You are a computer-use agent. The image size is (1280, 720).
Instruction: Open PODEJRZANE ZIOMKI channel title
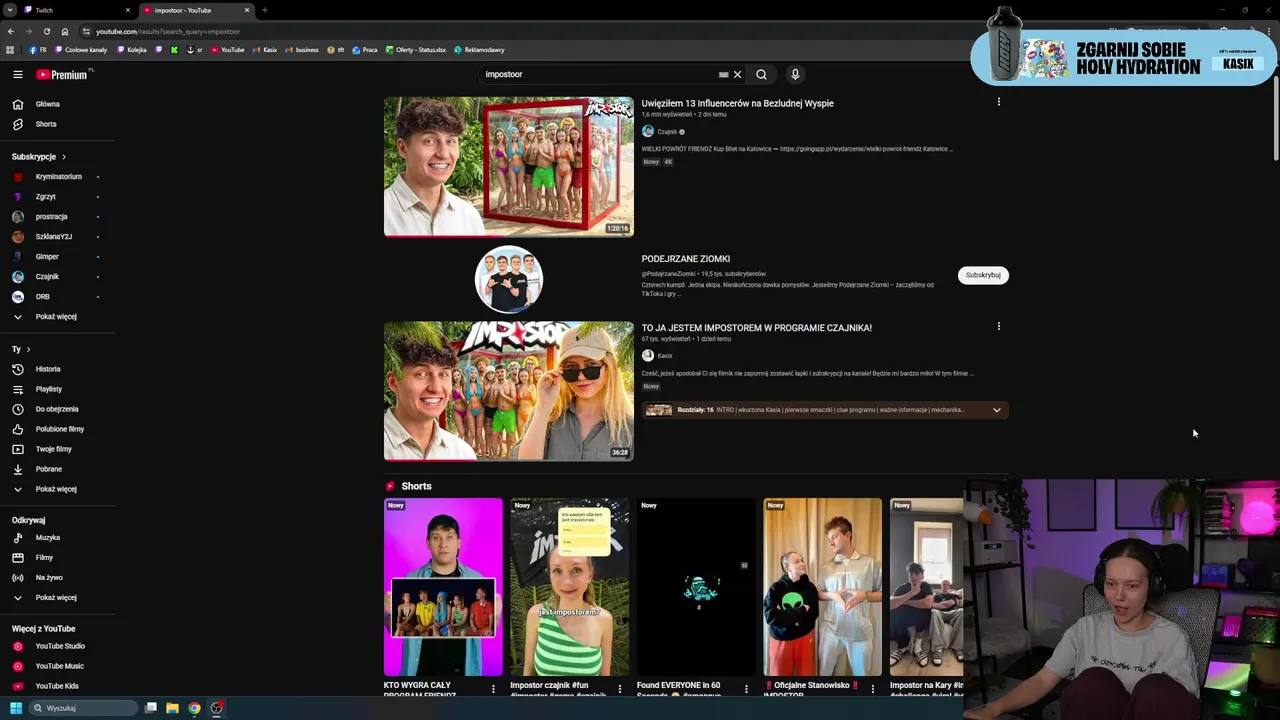pos(686,259)
